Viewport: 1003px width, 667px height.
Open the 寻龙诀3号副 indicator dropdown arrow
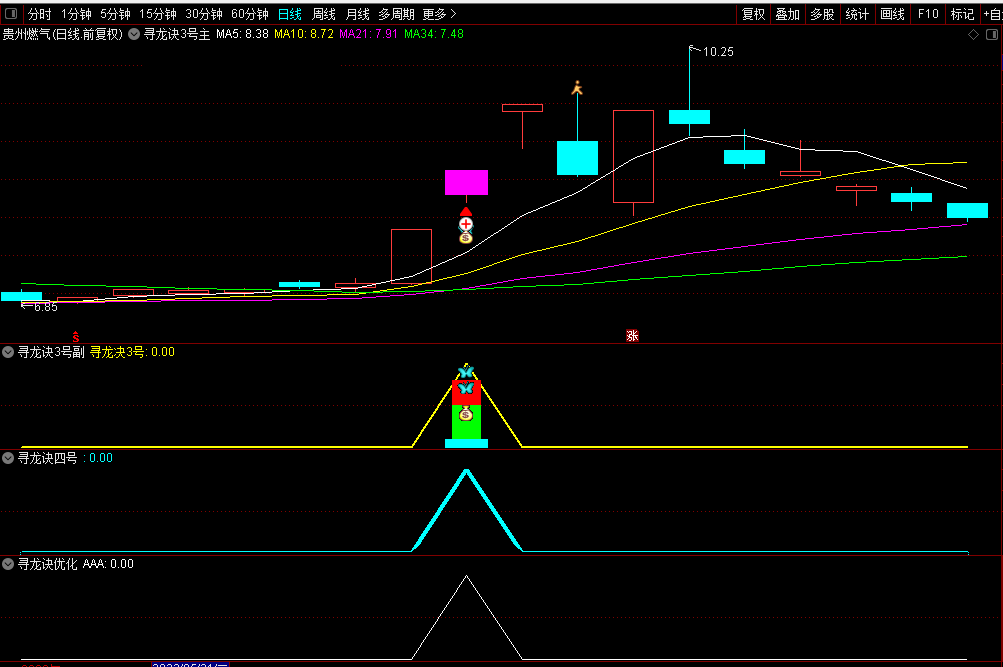[x=9, y=352]
